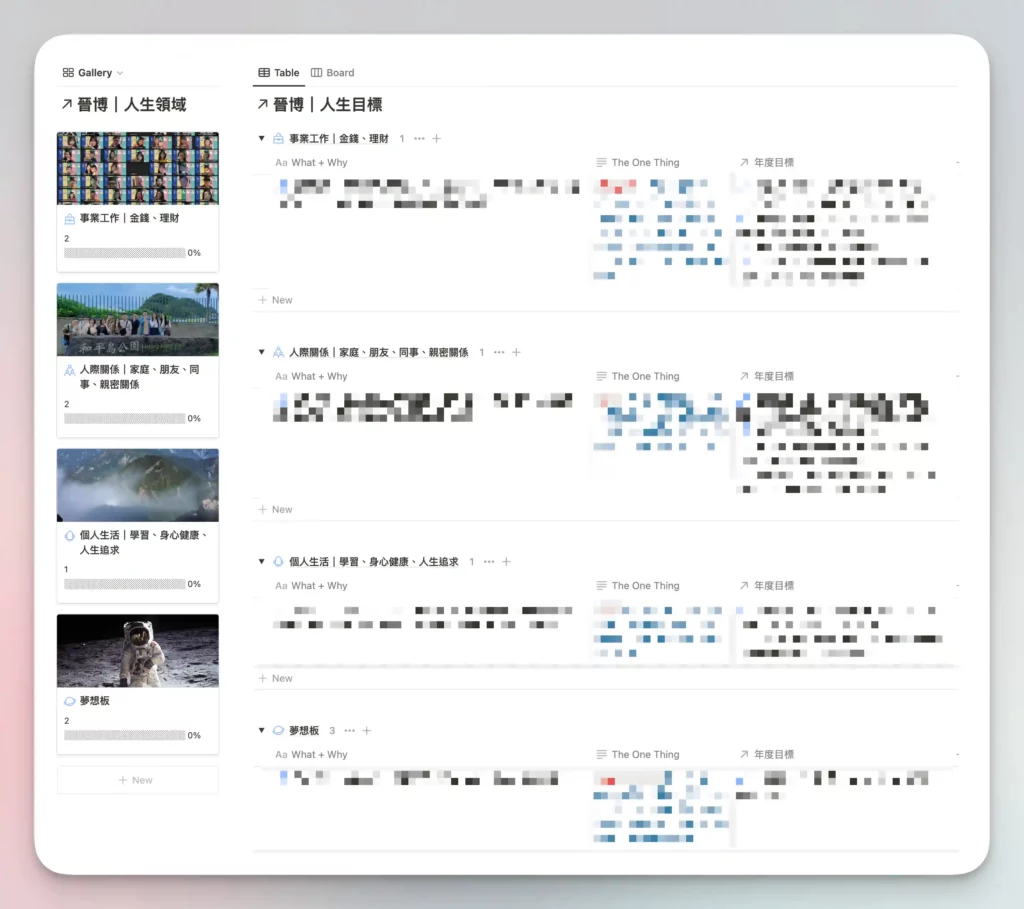
Task: Add a New row under 事業工作 table
Action: click(276, 300)
